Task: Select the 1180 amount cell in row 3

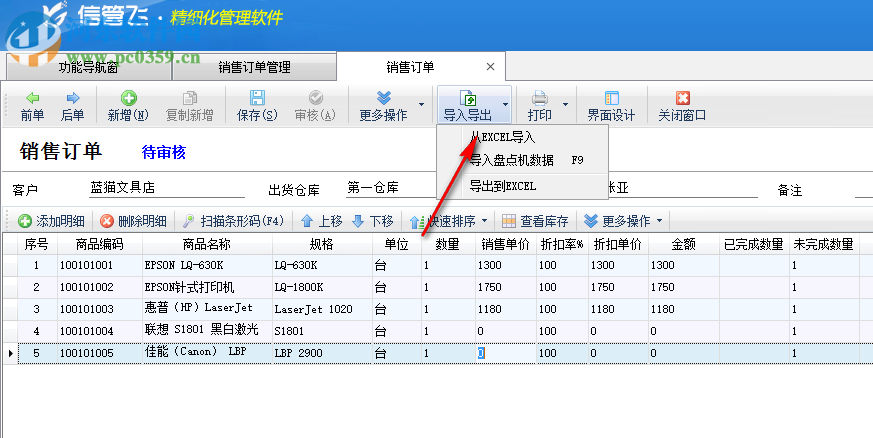Action: 683,309
